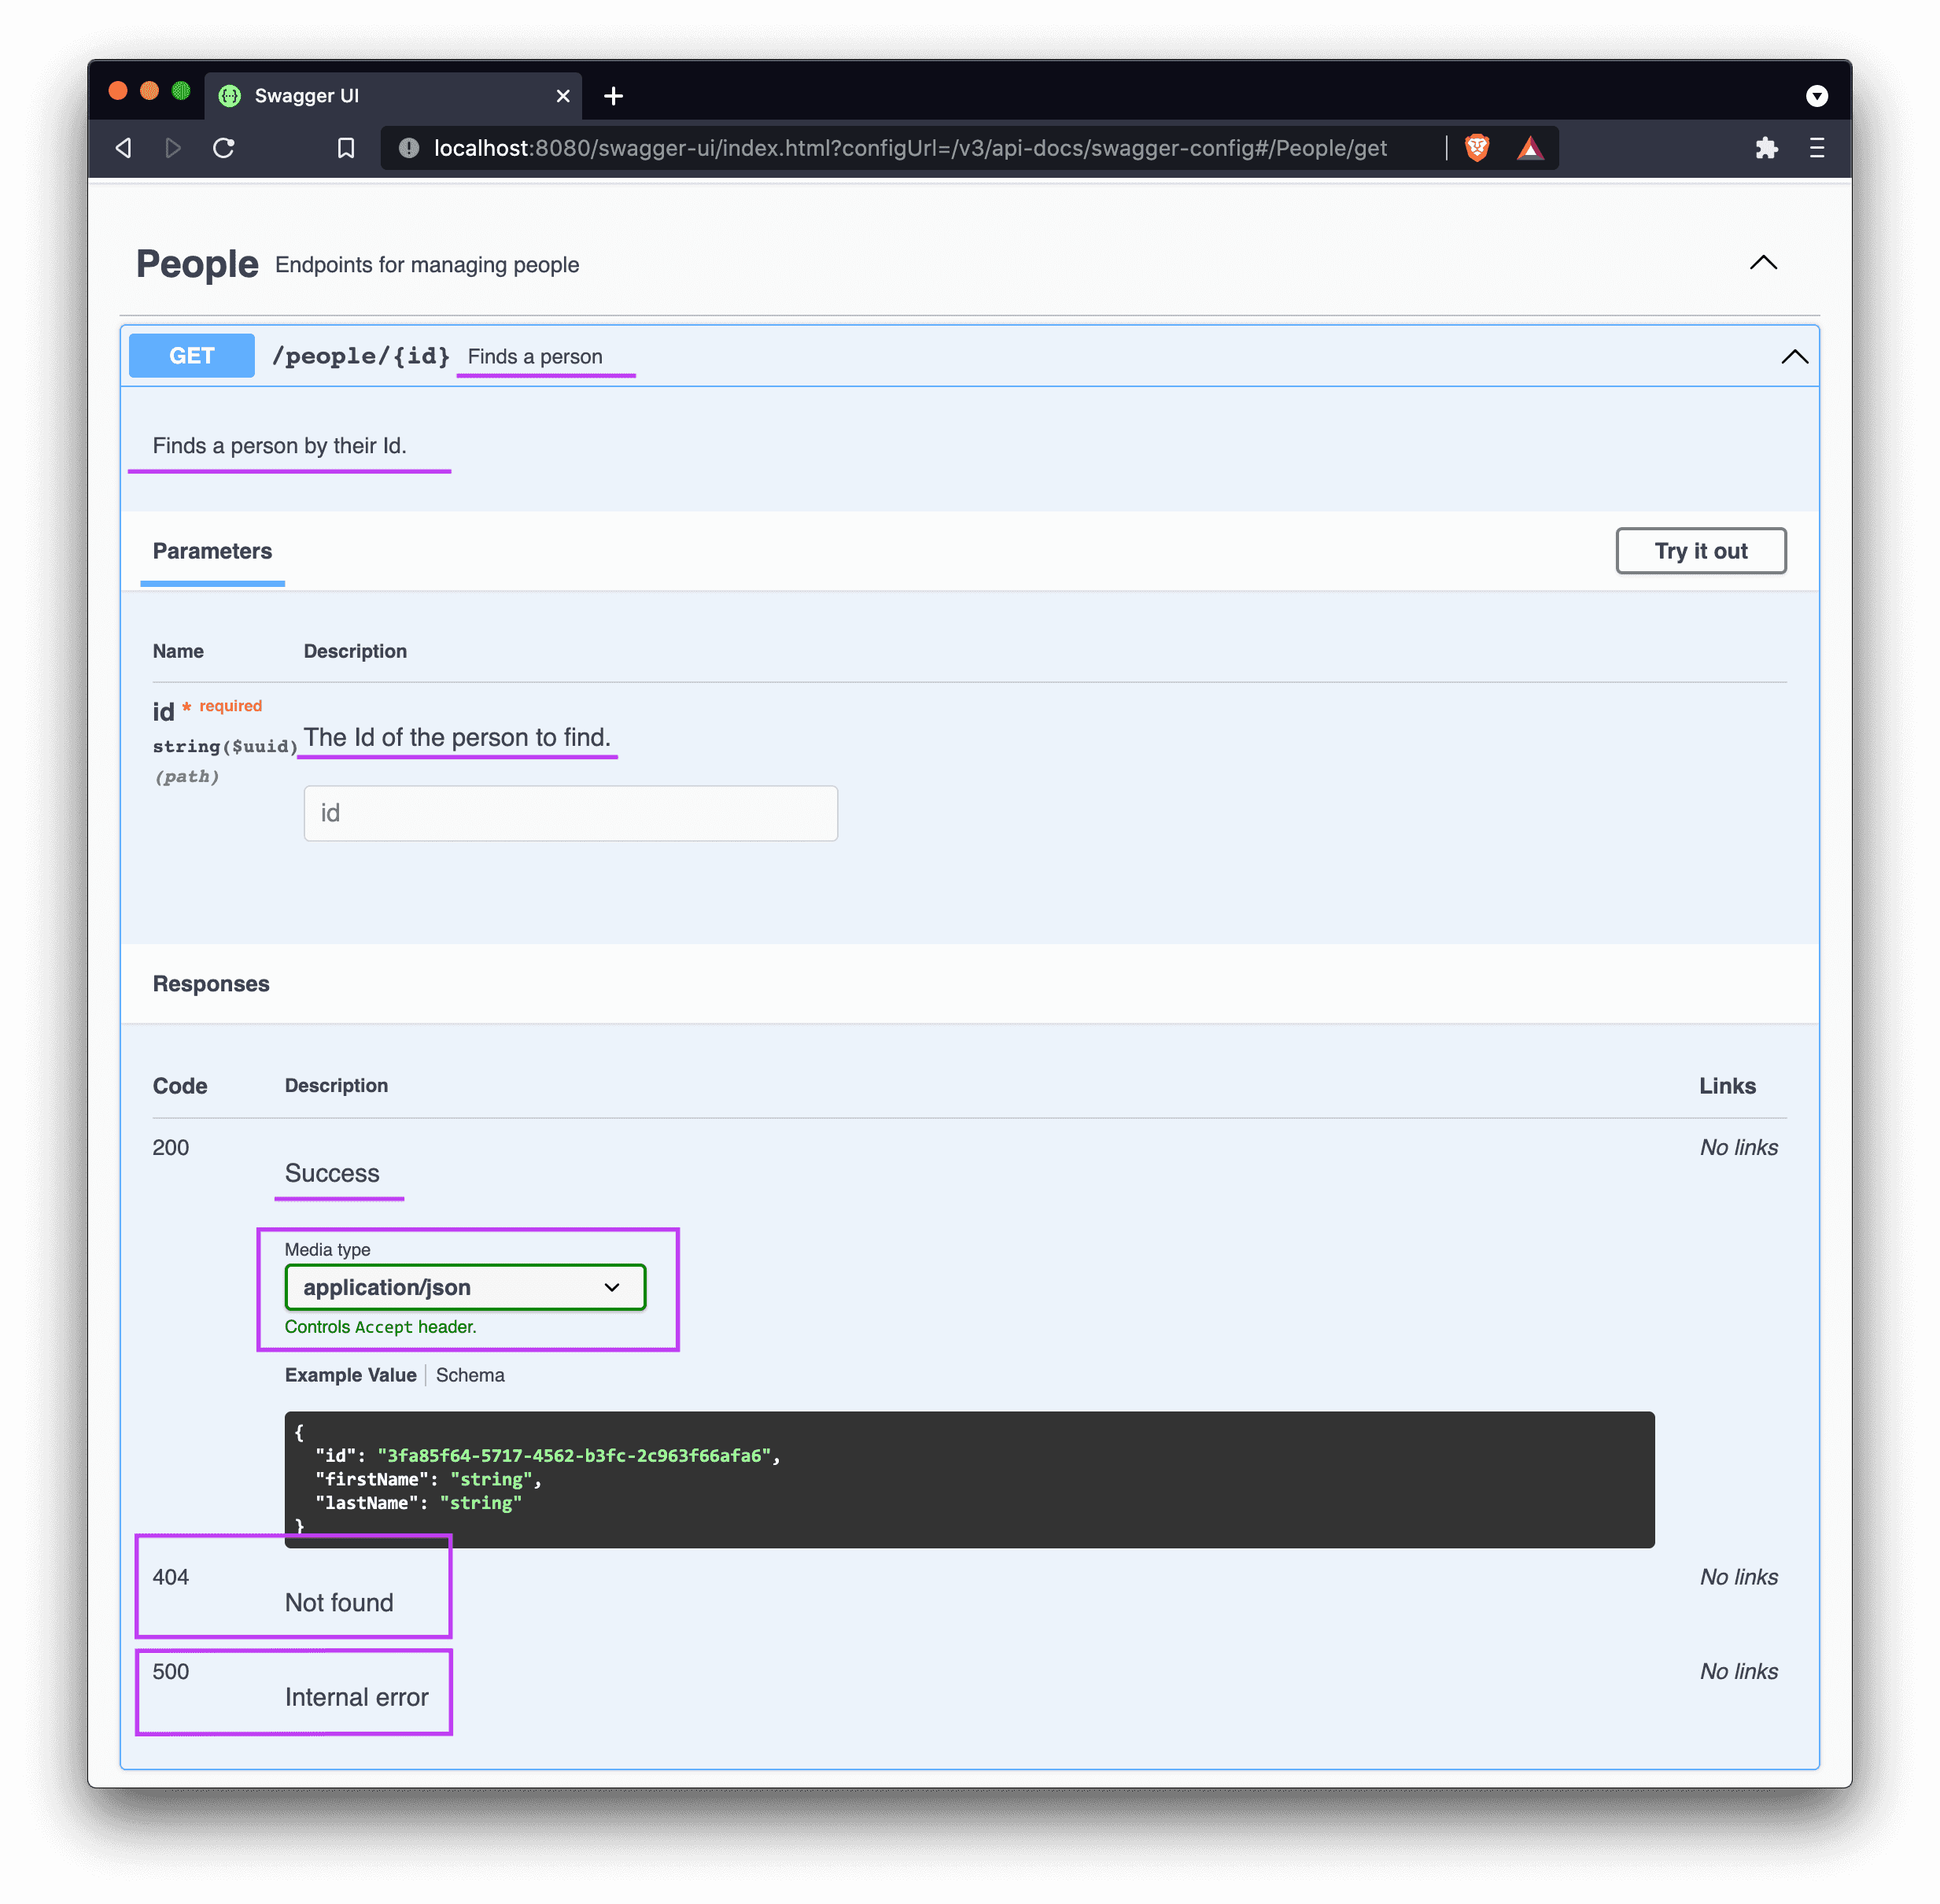
Task: Open the browser hamburger menu
Action: tap(1817, 148)
